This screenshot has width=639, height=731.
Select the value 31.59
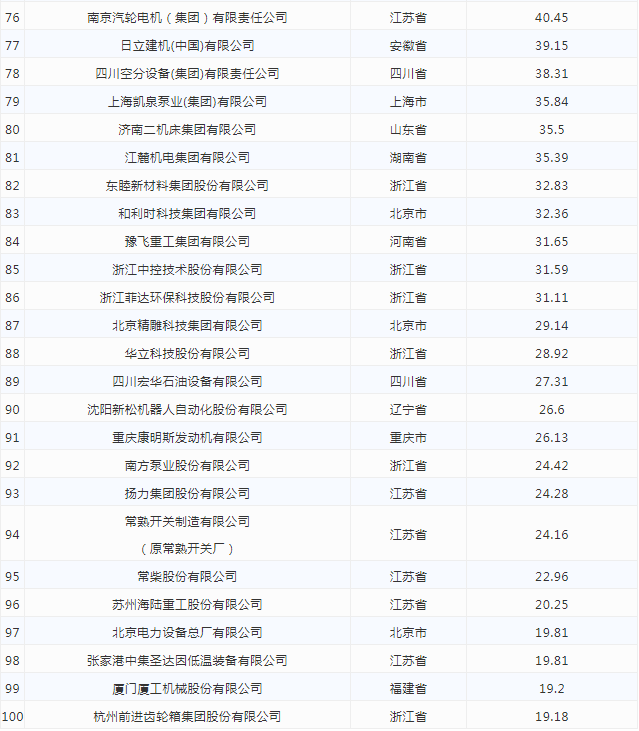pyautogui.click(x=551, y=269)
